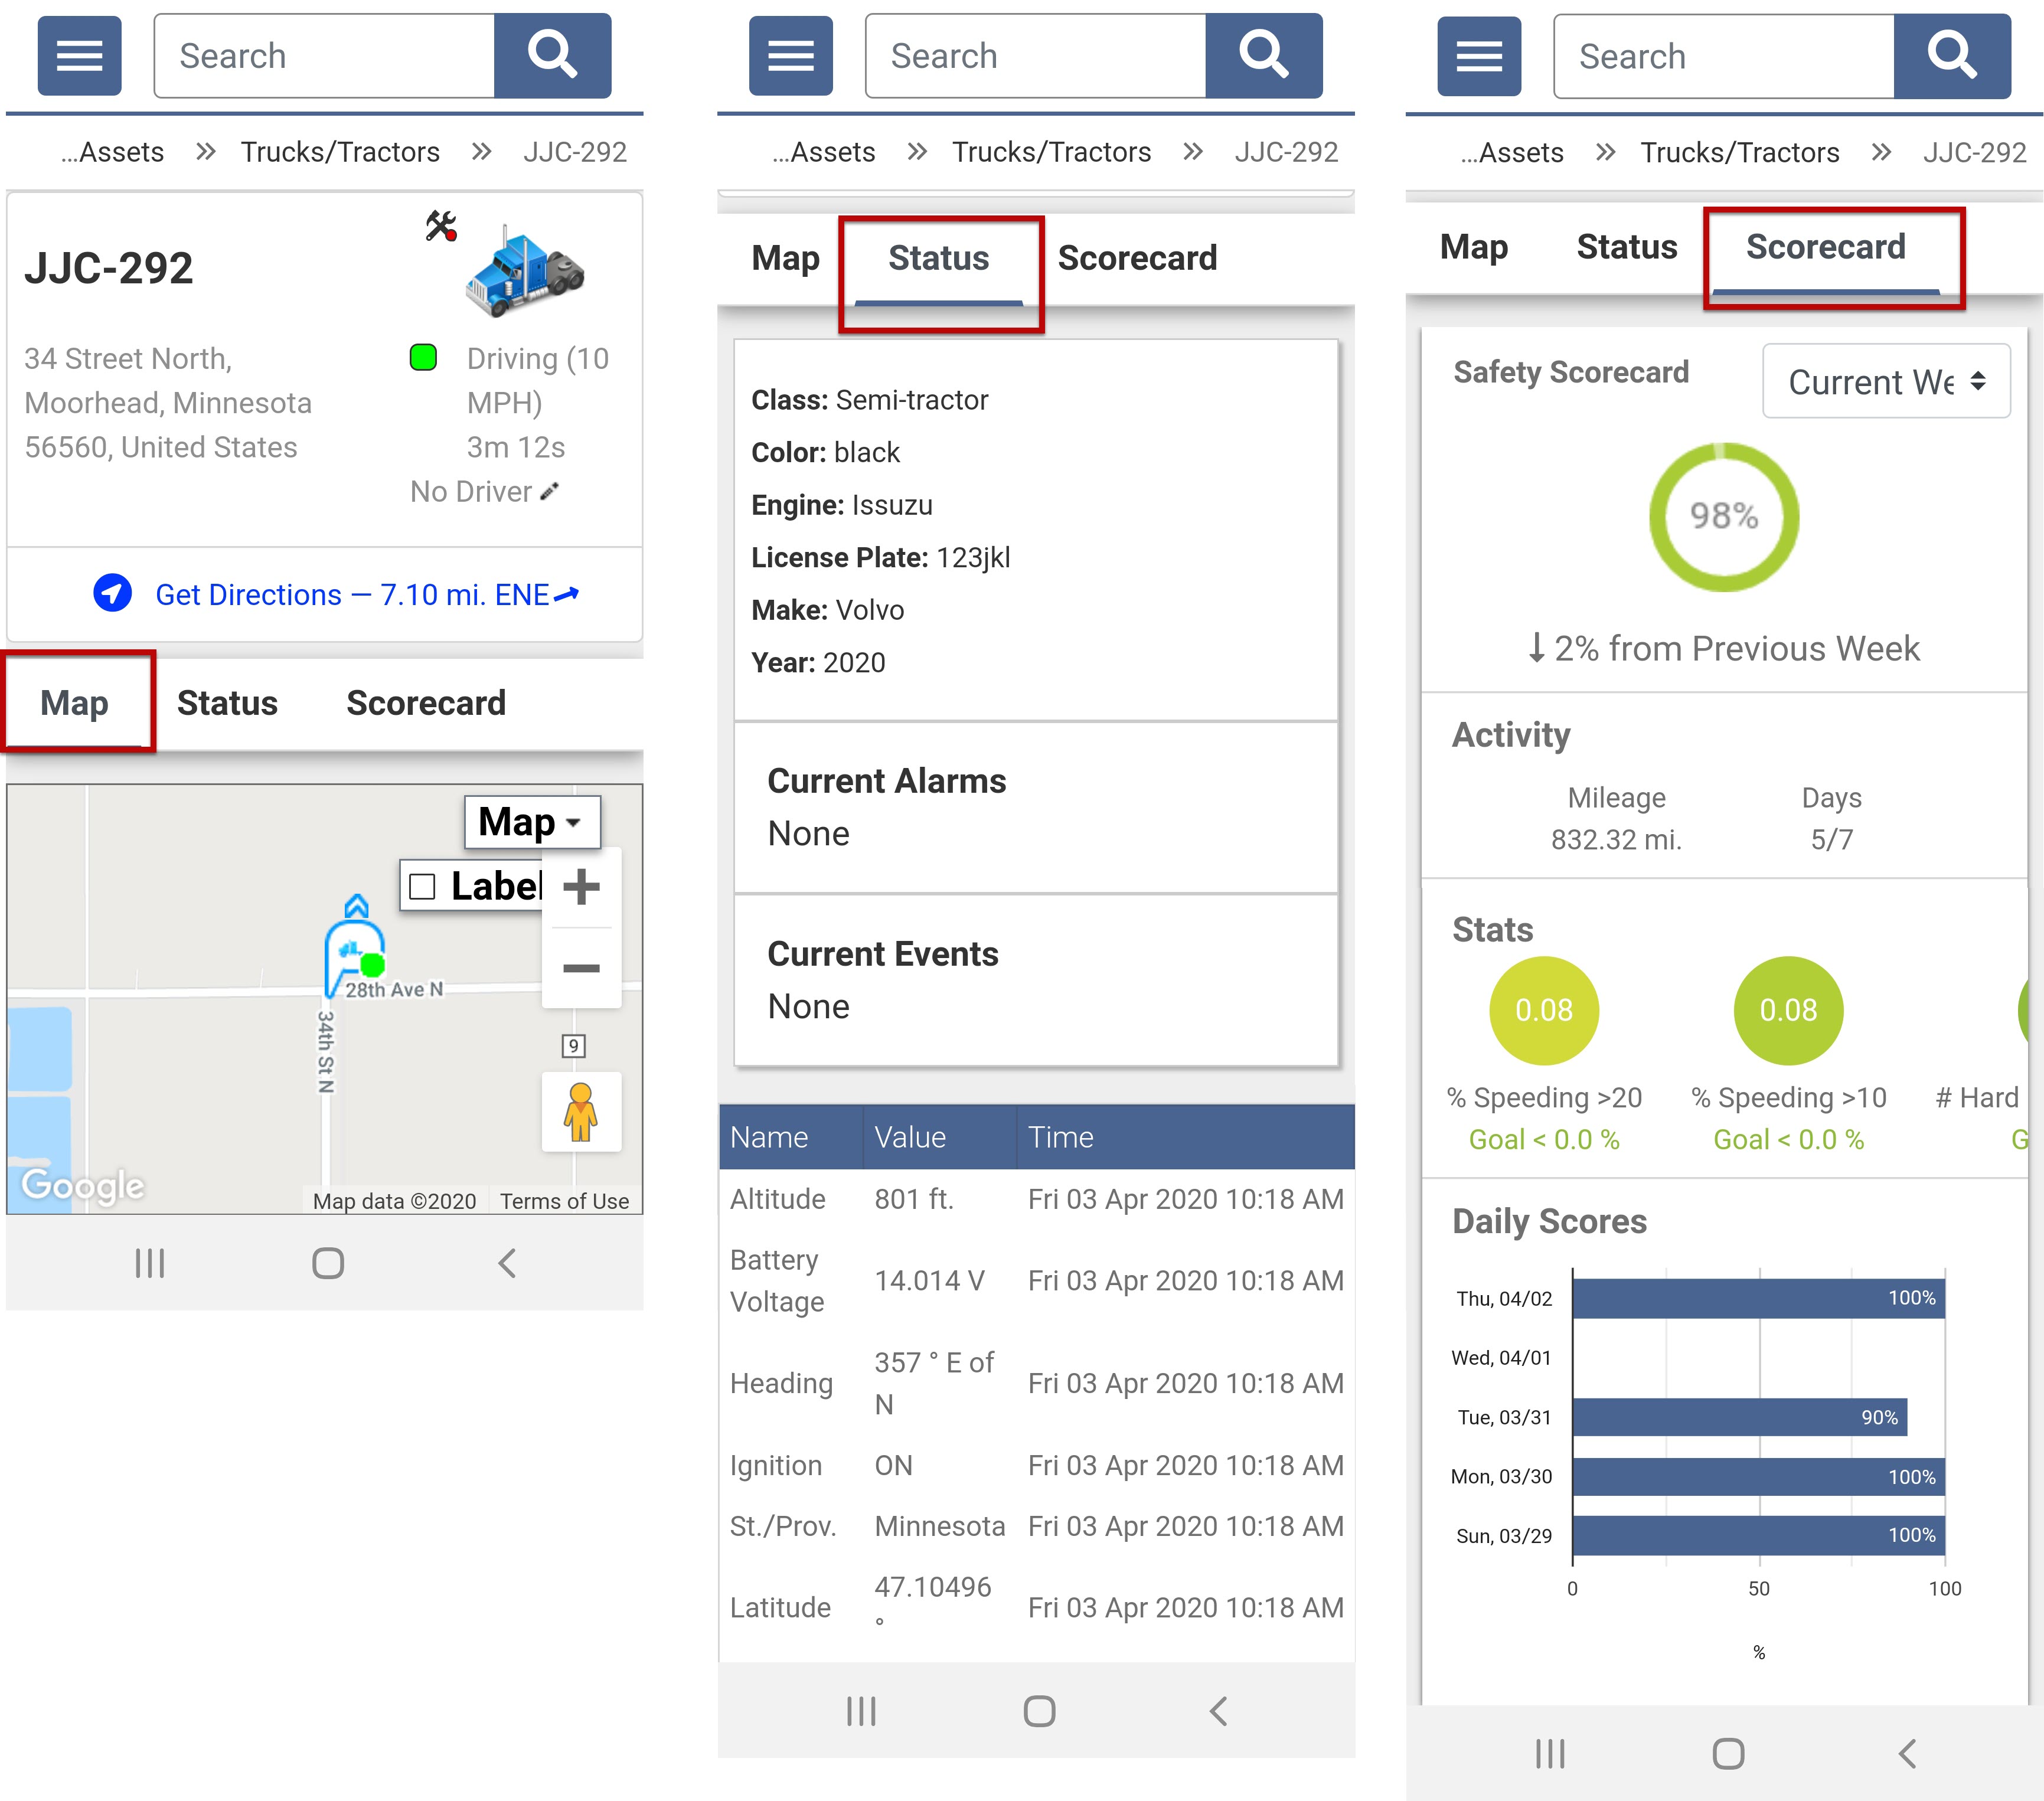Image resolution: width=2044 pixels, height=1801 pixels.
Task: Tap Android back button in right screen
Action: pos(1907,1753)
